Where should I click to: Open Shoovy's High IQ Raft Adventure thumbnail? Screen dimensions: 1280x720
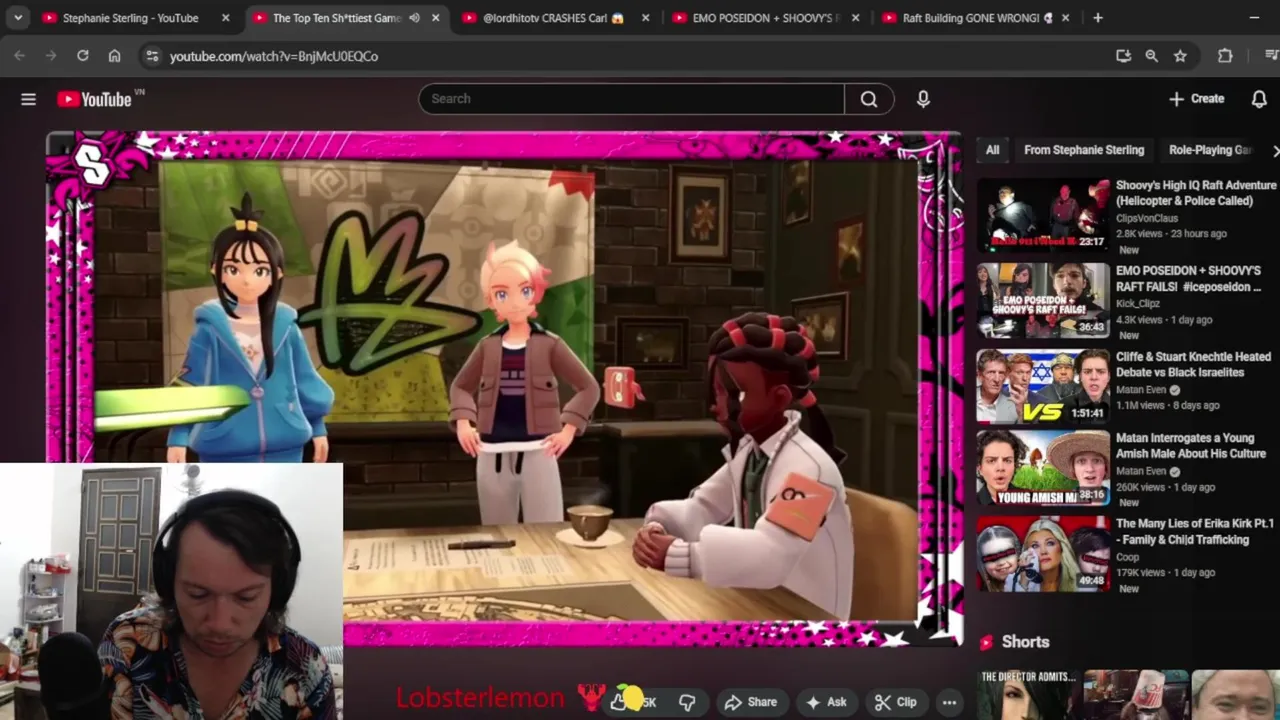1043,215
